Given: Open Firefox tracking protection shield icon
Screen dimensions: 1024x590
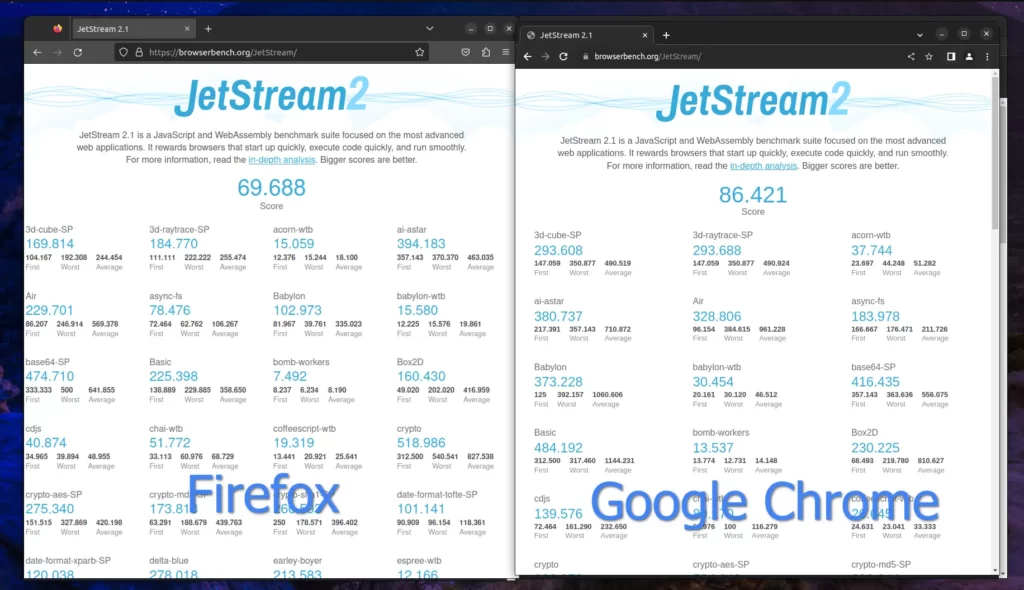Looking at the screenshot, I should tap(123, 52).
